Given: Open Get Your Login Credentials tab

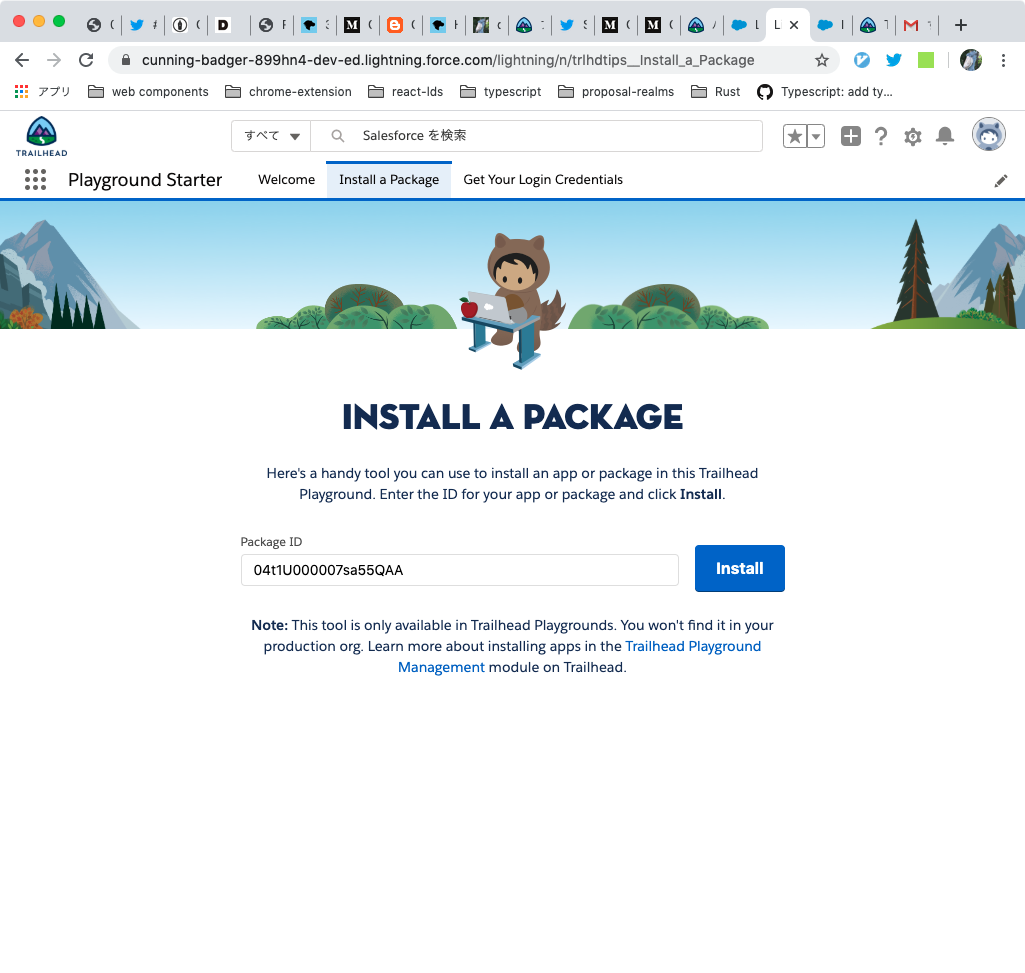Looking at the screenshot, I should click(x=543, y=179).
